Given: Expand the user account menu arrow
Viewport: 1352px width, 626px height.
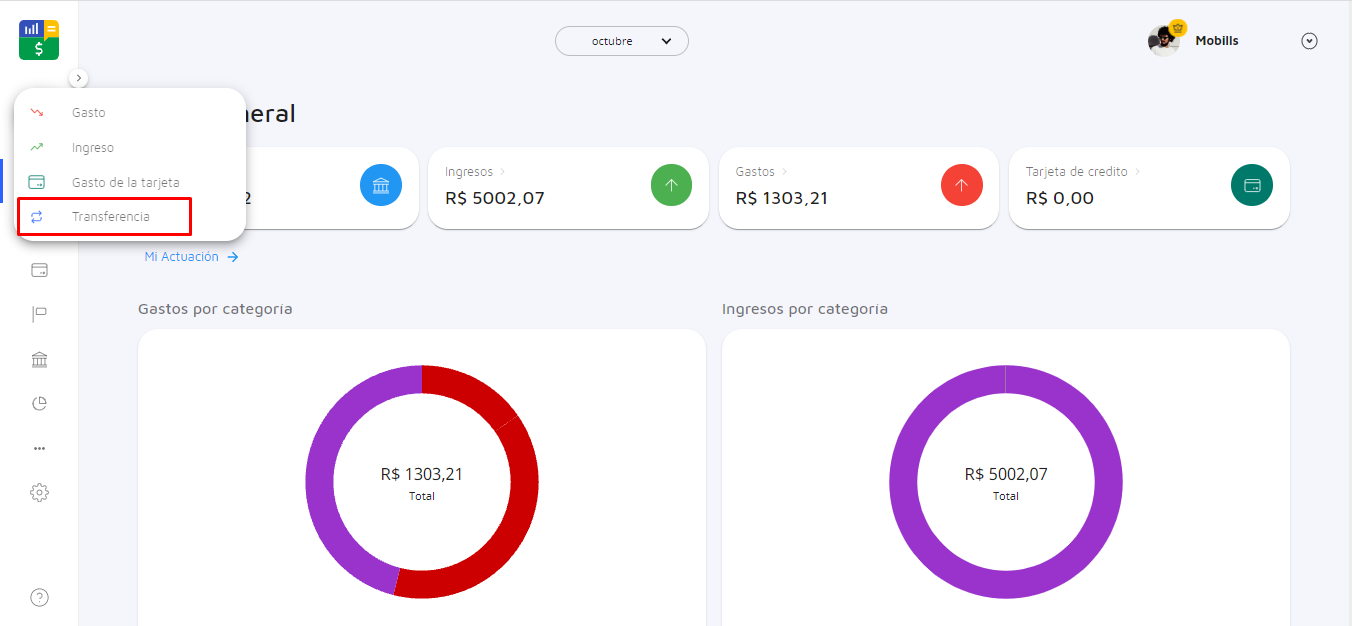Looking at the screenshot, I should [x=1309, y=41].
